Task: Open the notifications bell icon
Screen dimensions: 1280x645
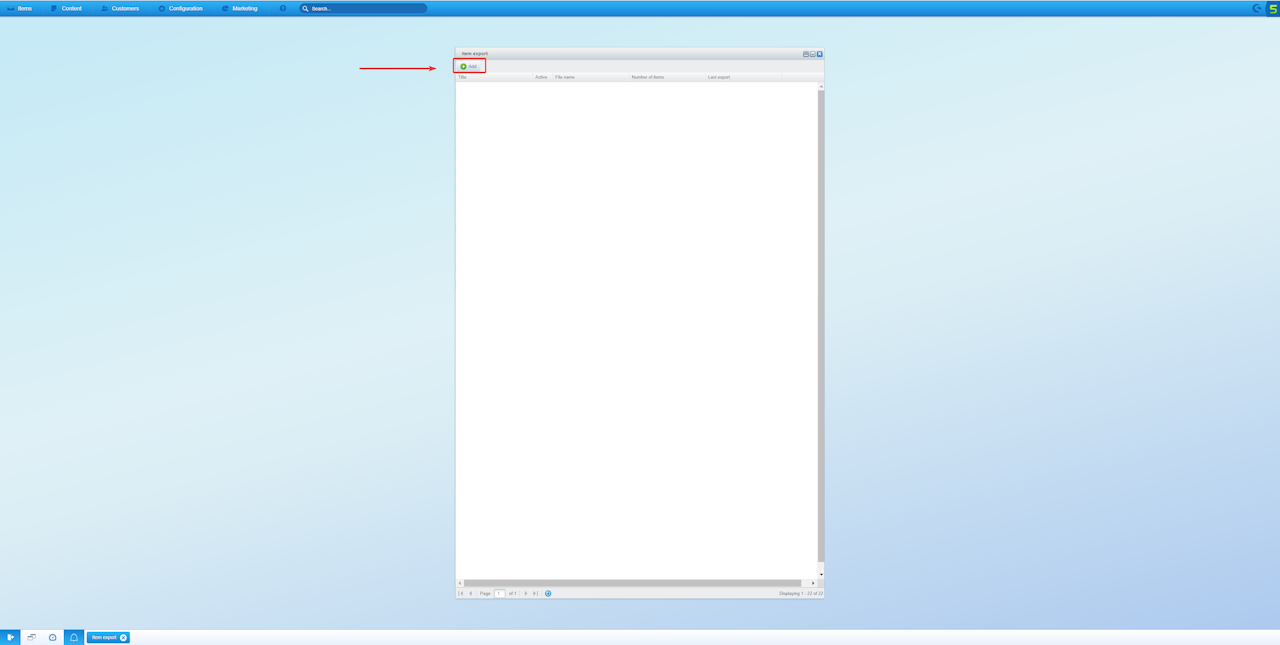Action: click(x=74, y=637)
